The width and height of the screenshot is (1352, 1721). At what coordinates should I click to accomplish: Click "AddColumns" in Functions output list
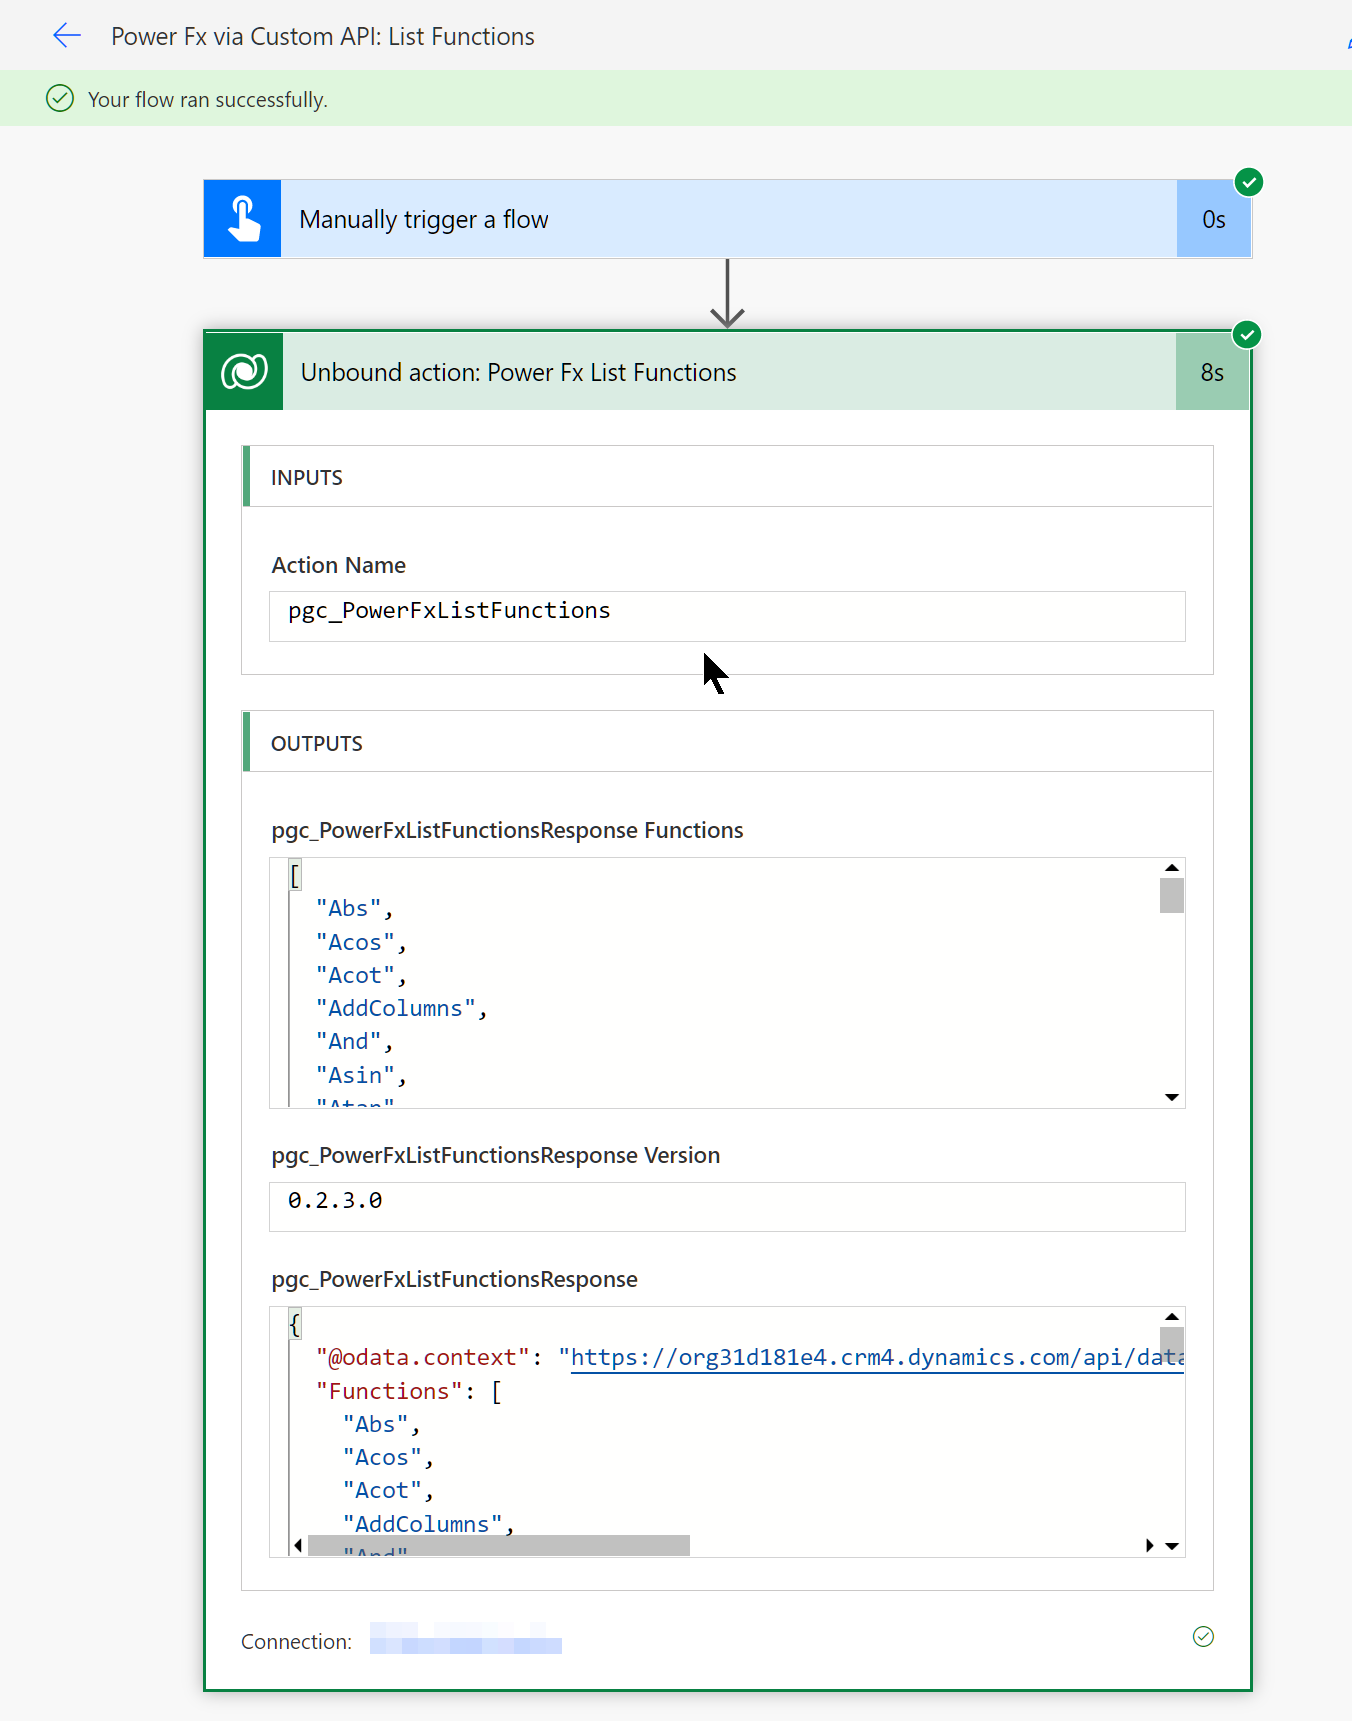tap(395, 1009)
